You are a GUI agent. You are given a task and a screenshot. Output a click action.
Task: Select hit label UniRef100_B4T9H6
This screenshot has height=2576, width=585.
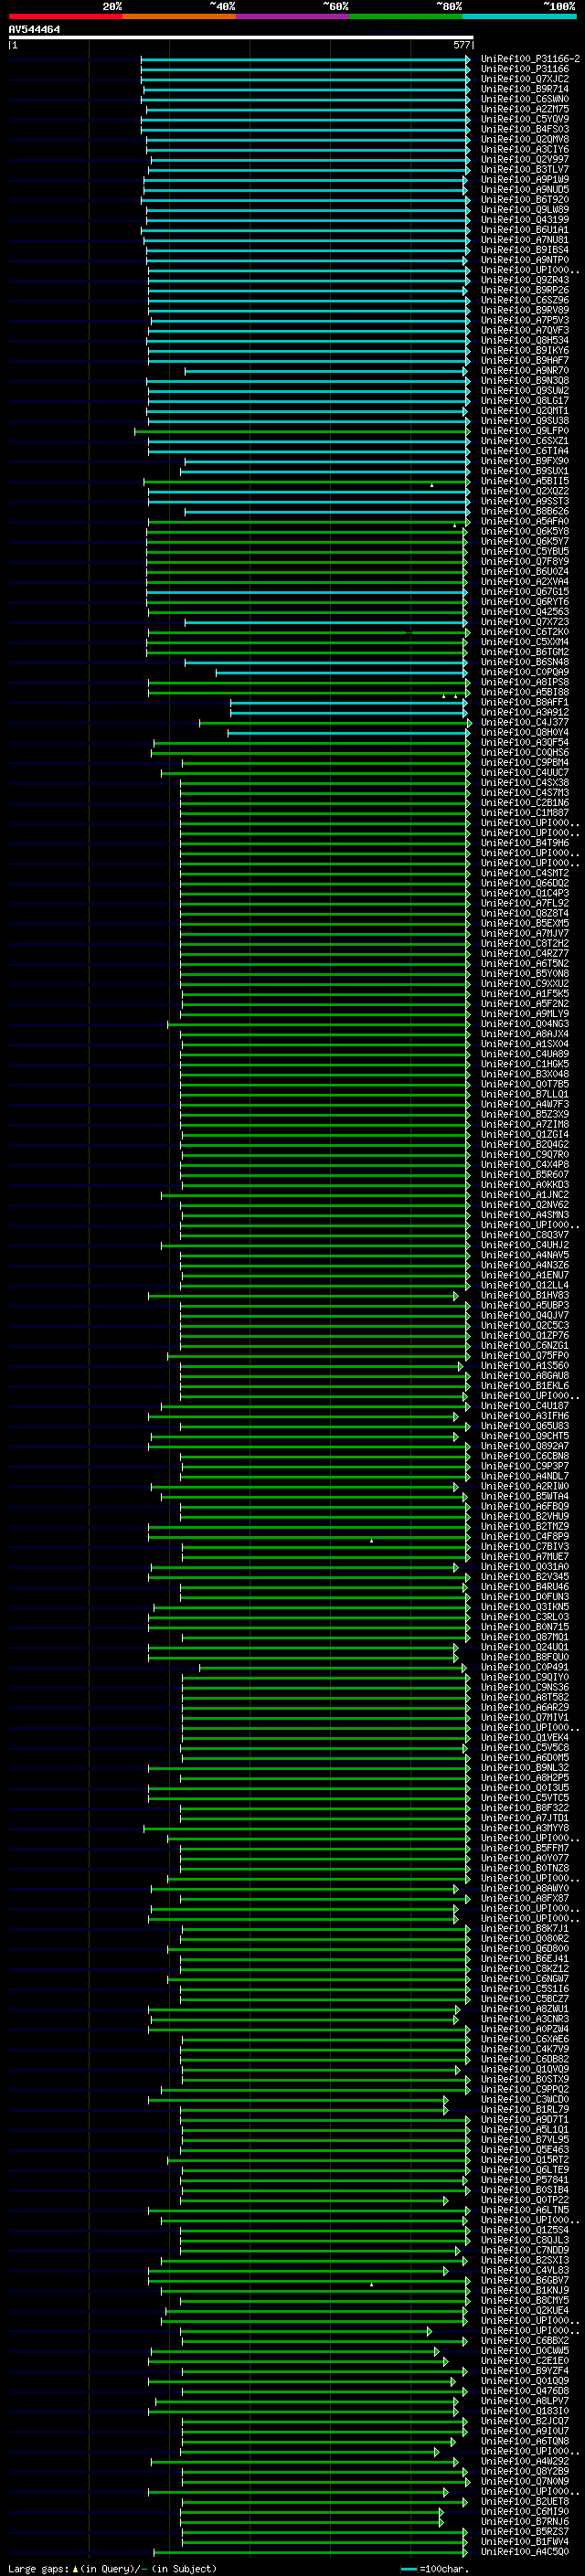tap(524, 843)
